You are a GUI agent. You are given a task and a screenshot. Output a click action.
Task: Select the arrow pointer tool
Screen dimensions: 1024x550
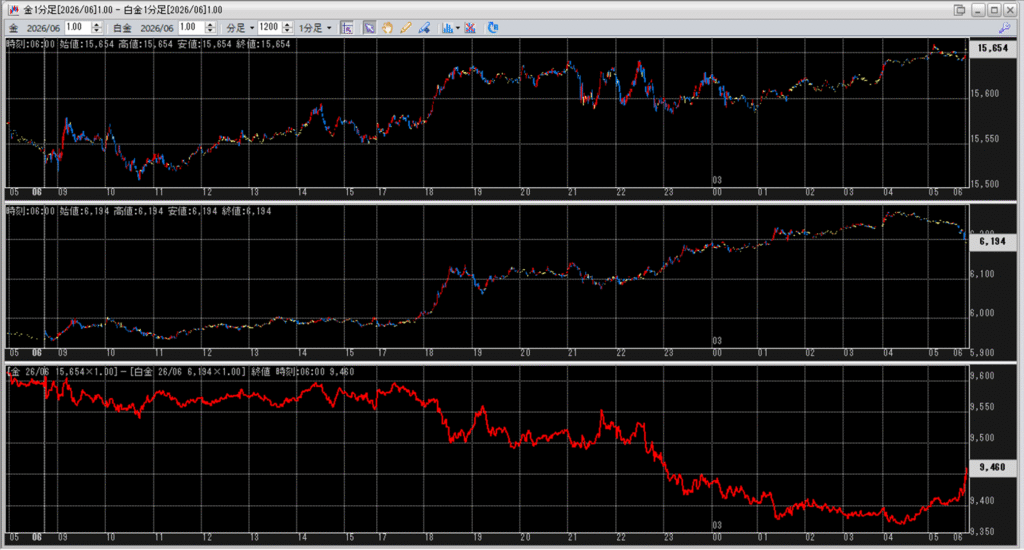[x=369, y=28]
